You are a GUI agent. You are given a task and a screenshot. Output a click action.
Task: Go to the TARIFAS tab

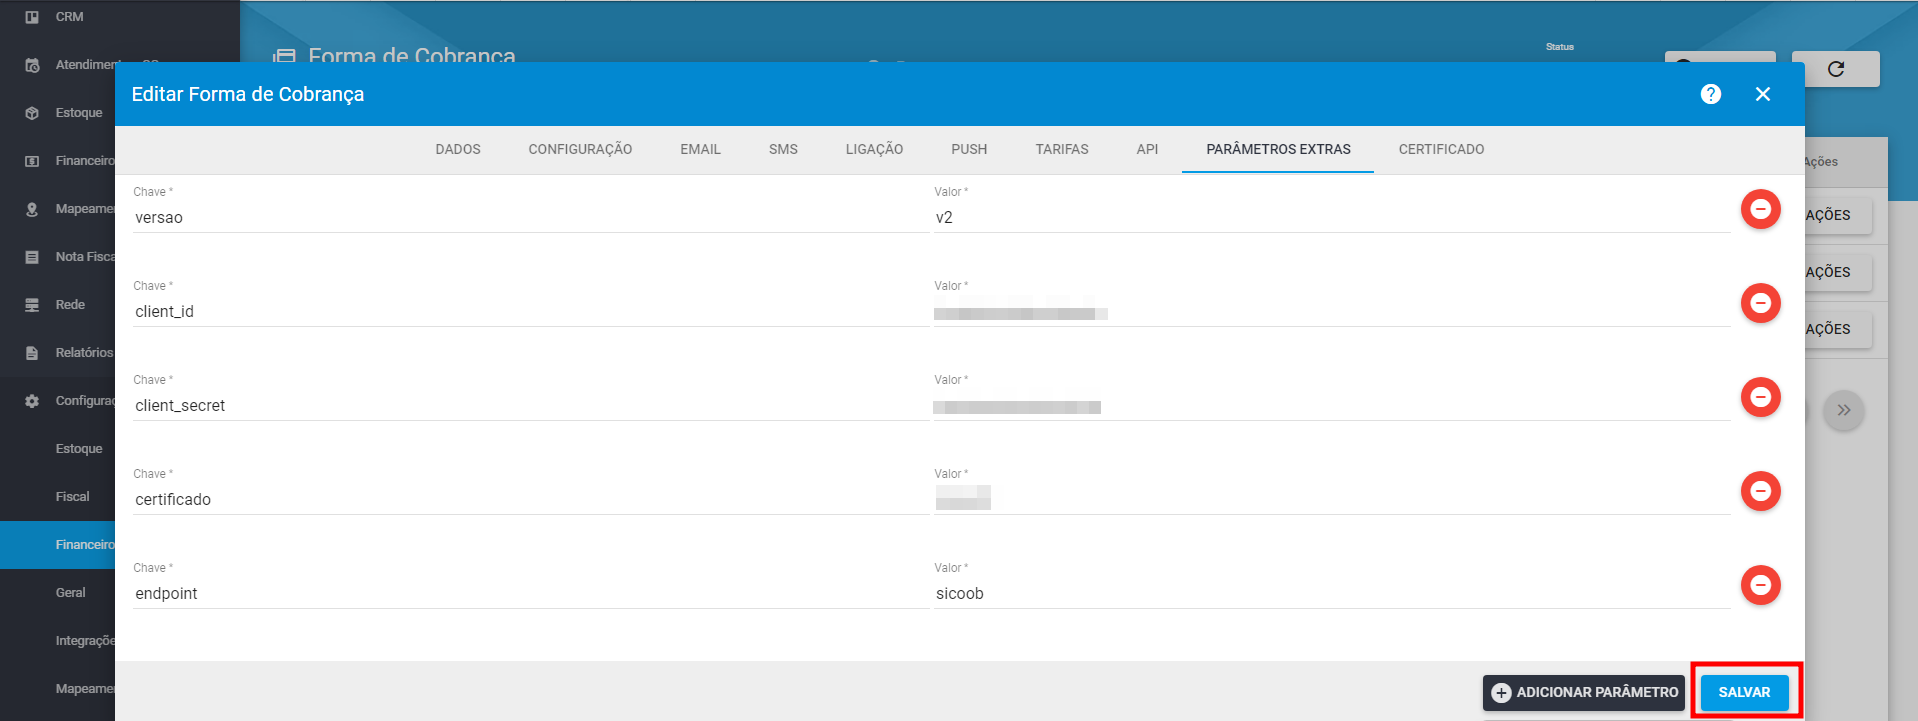point(1062,149)
